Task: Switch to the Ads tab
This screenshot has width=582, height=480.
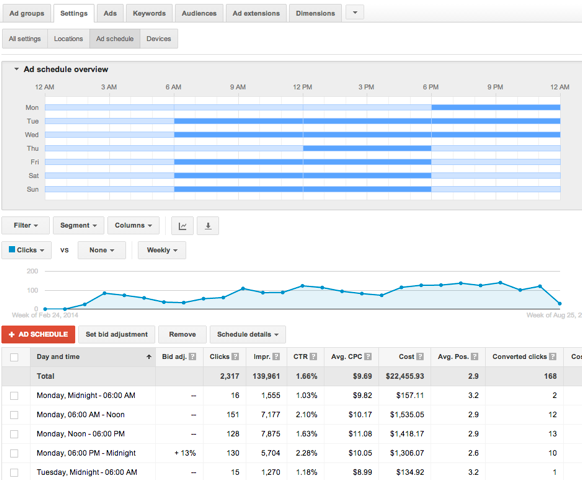Action: 110,13
